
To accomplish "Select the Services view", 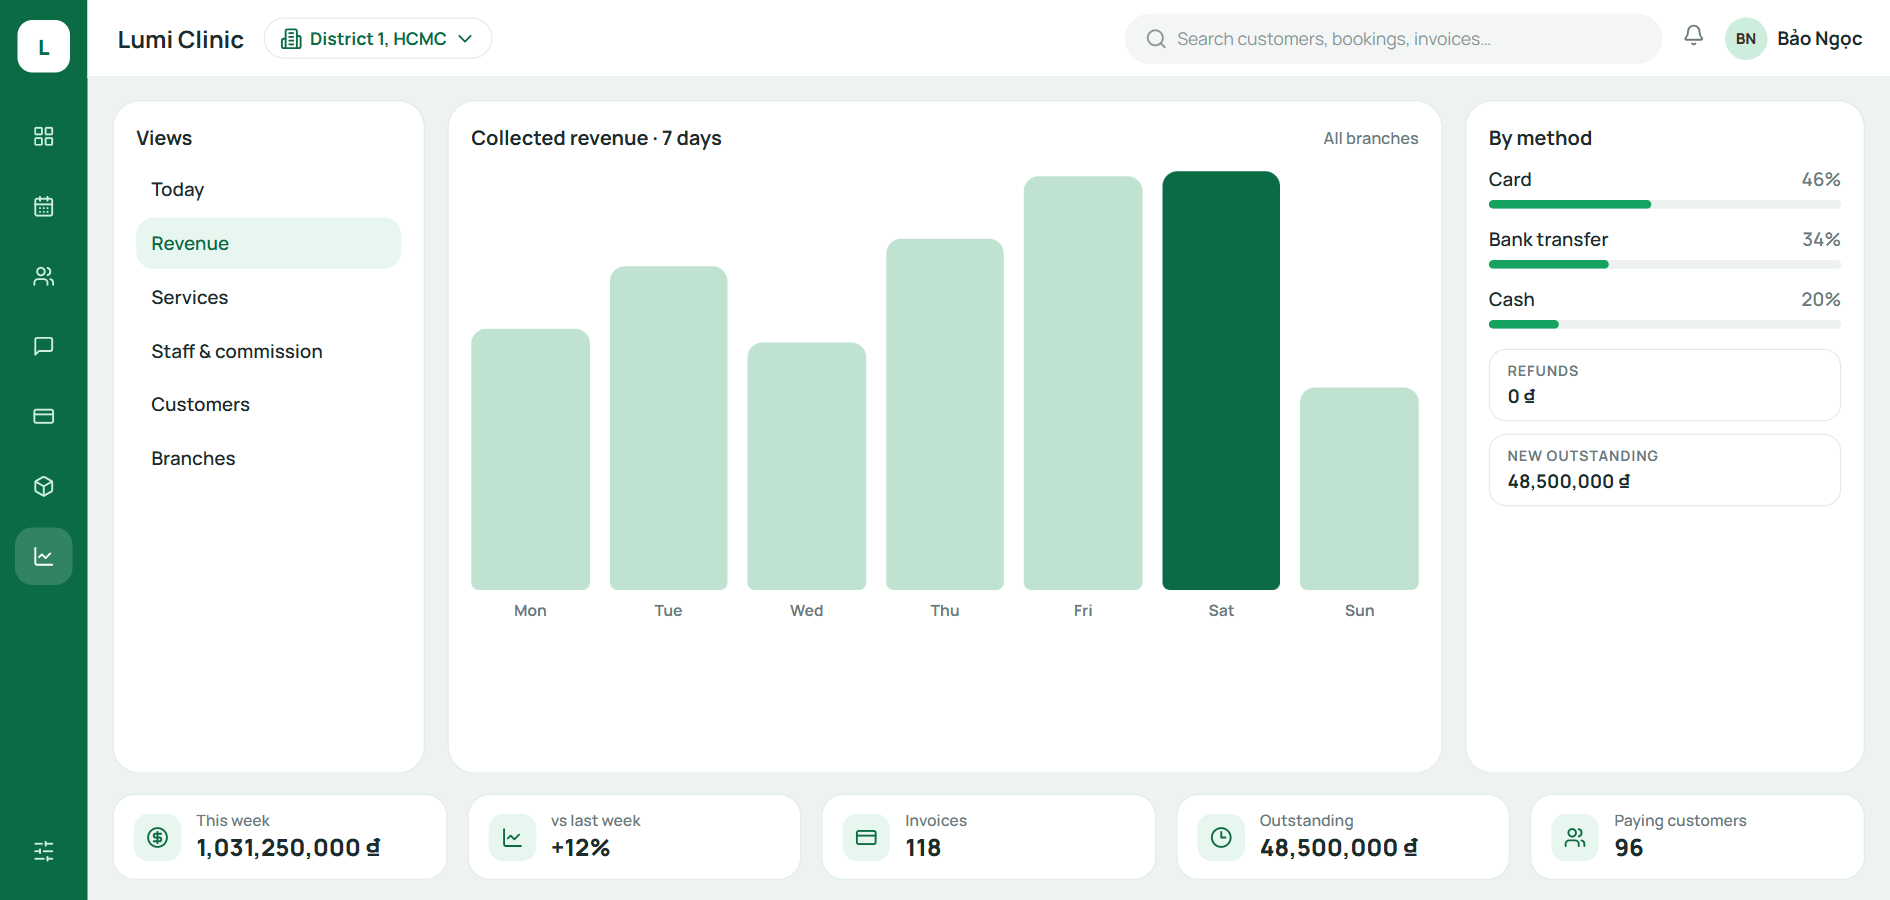I will click(x=268, y=297).
